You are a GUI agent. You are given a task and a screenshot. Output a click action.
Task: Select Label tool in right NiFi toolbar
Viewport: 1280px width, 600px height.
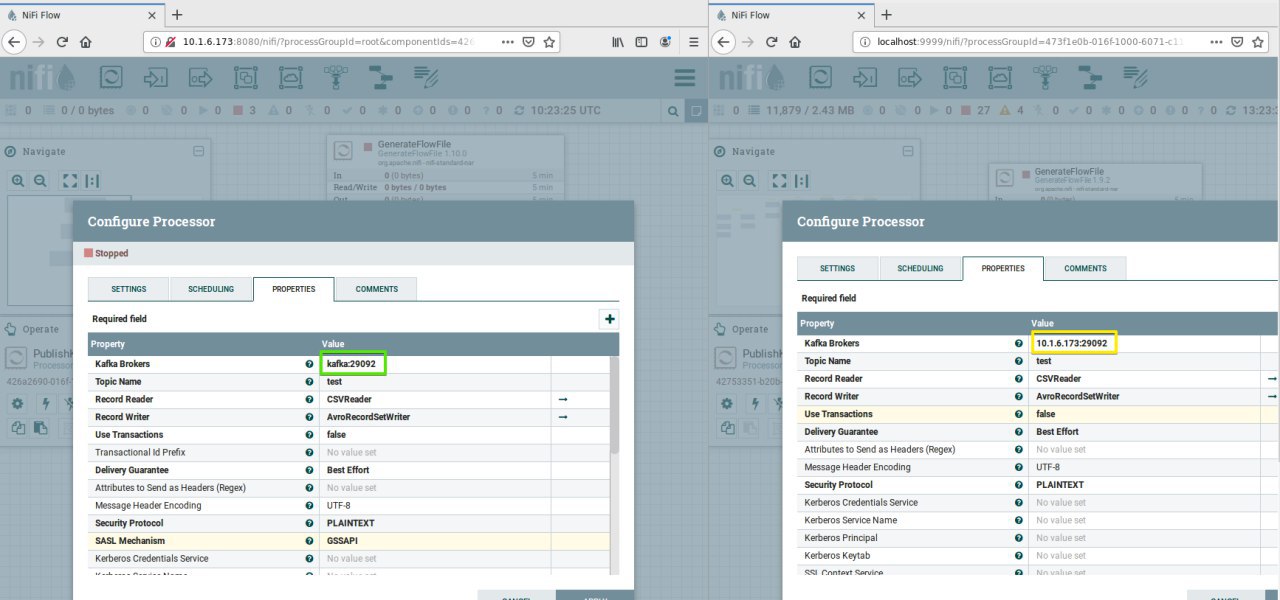1135,77
